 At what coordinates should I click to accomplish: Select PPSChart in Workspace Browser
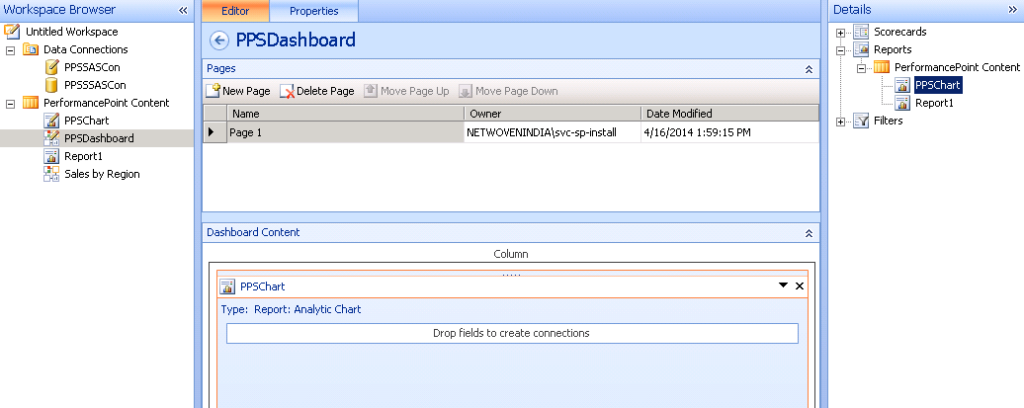pyautogui.click(x=86, y=121)
